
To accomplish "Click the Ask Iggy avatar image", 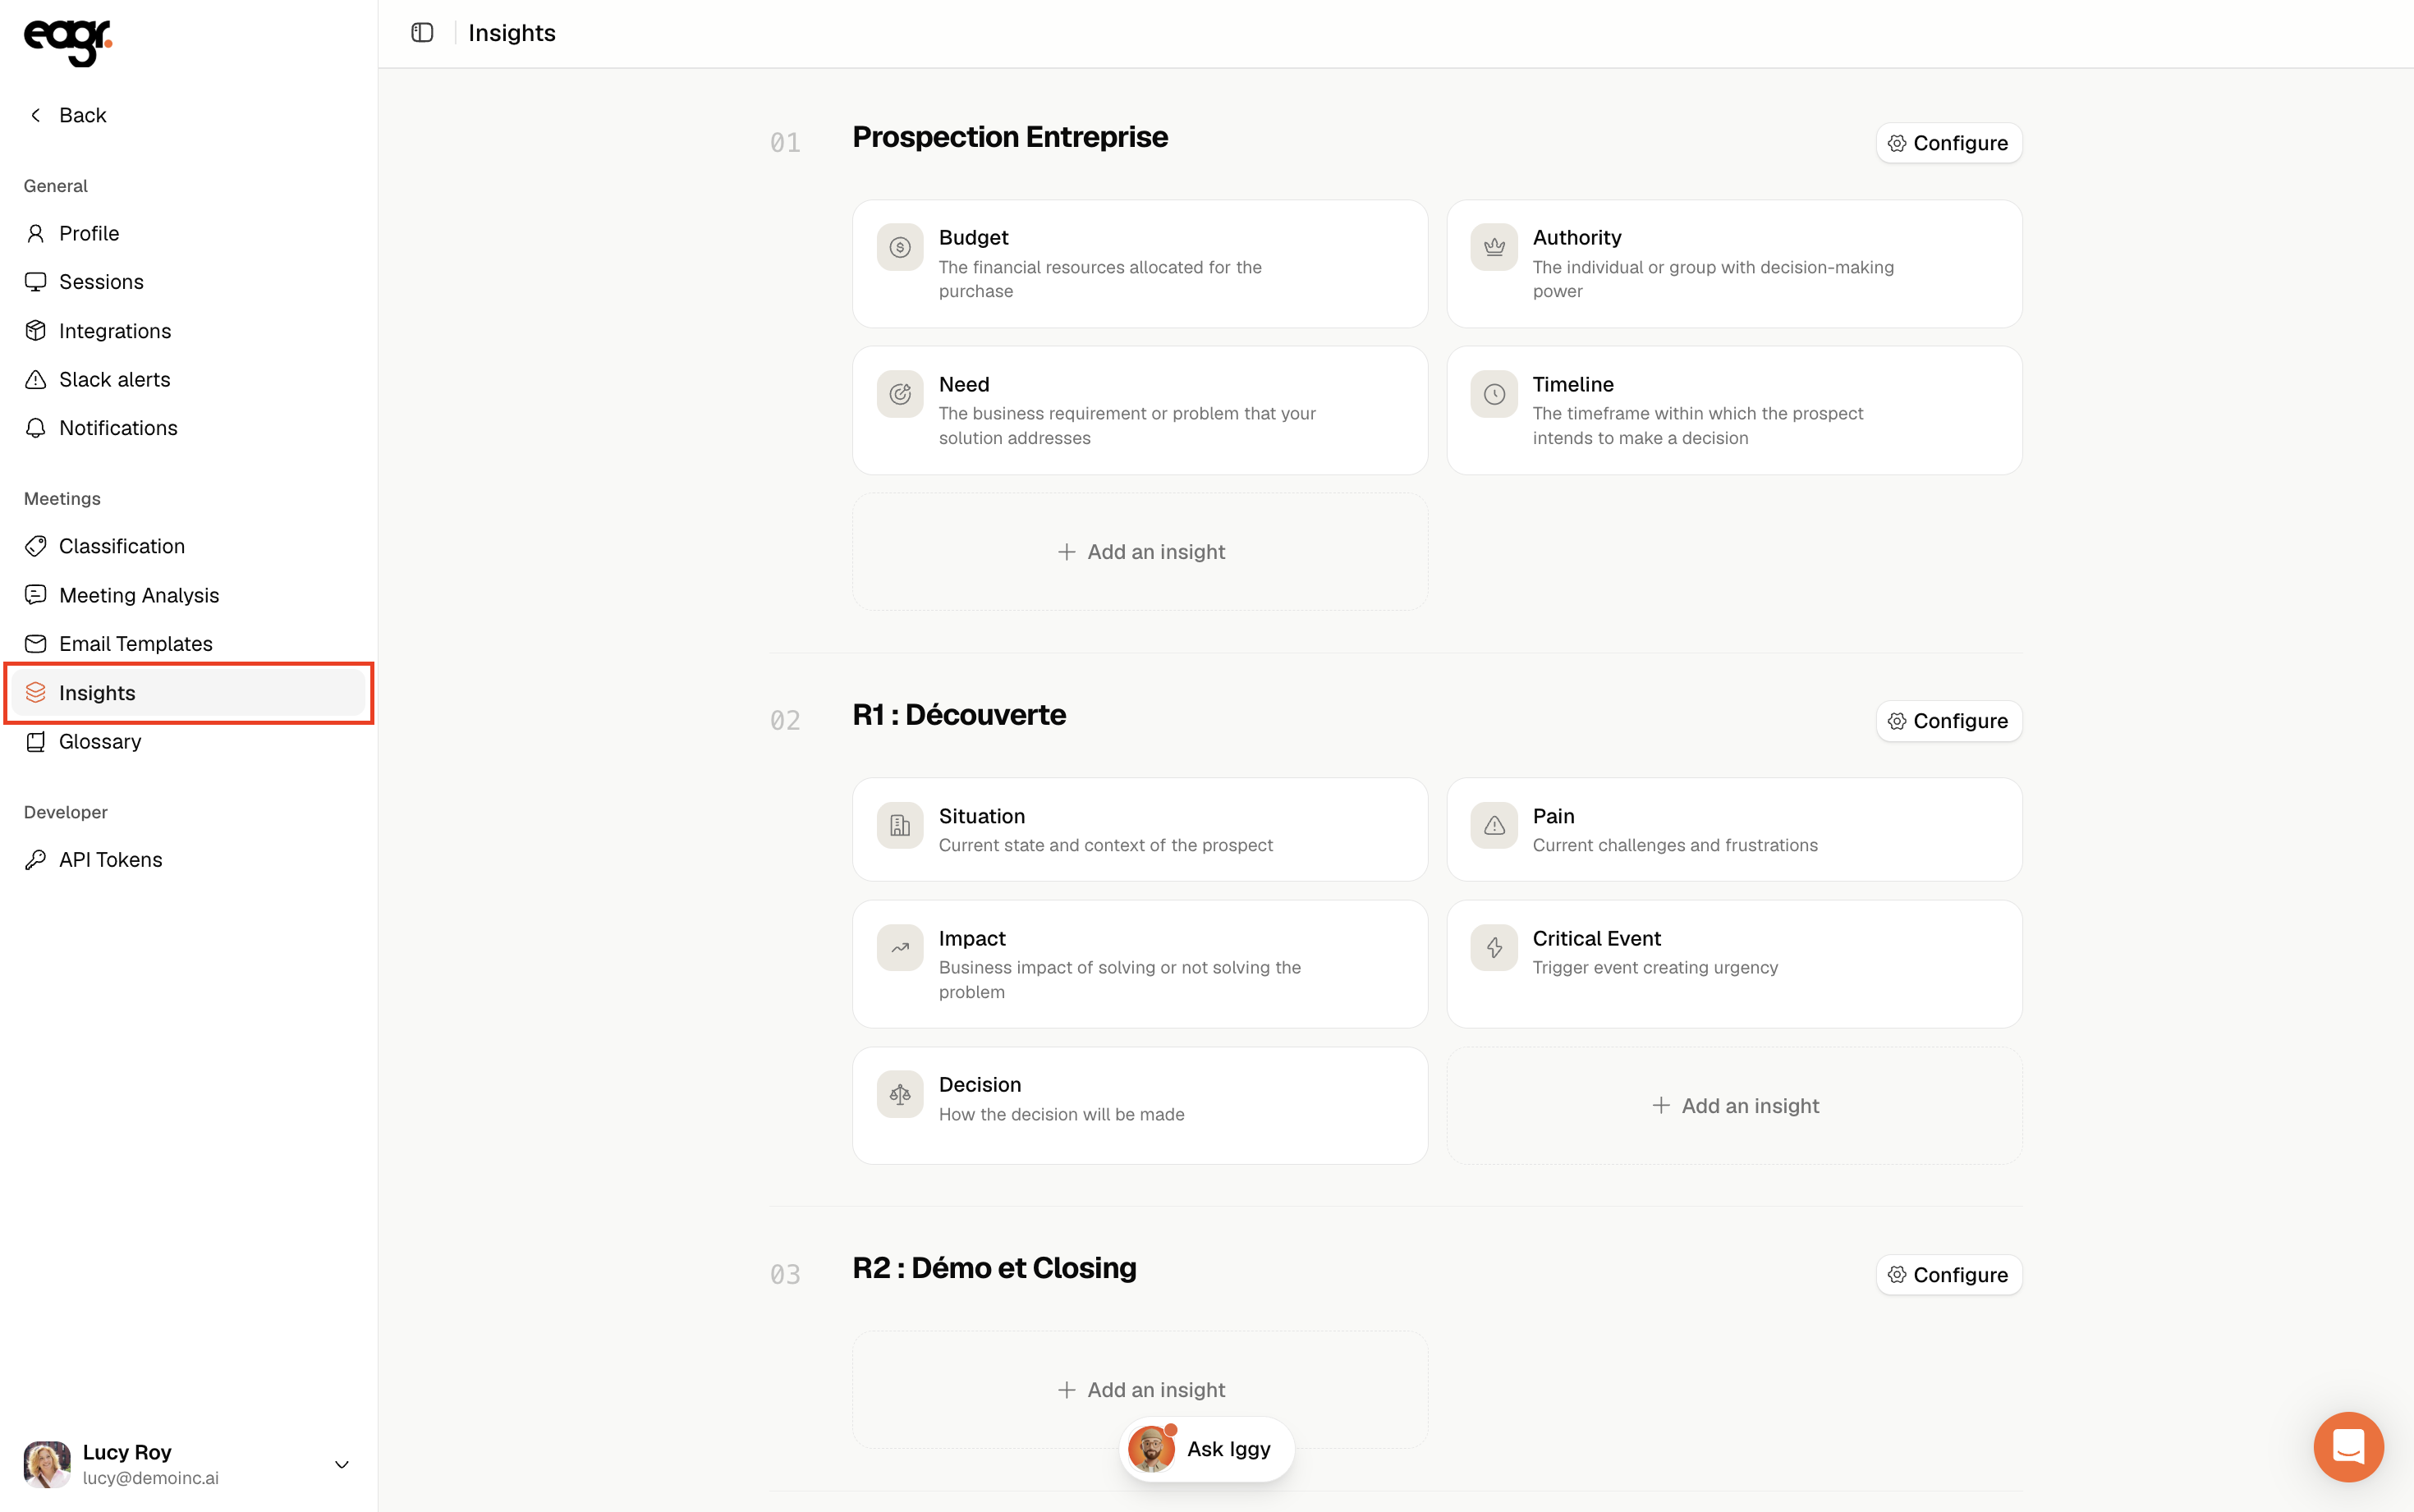I will coord(1151,1449).
